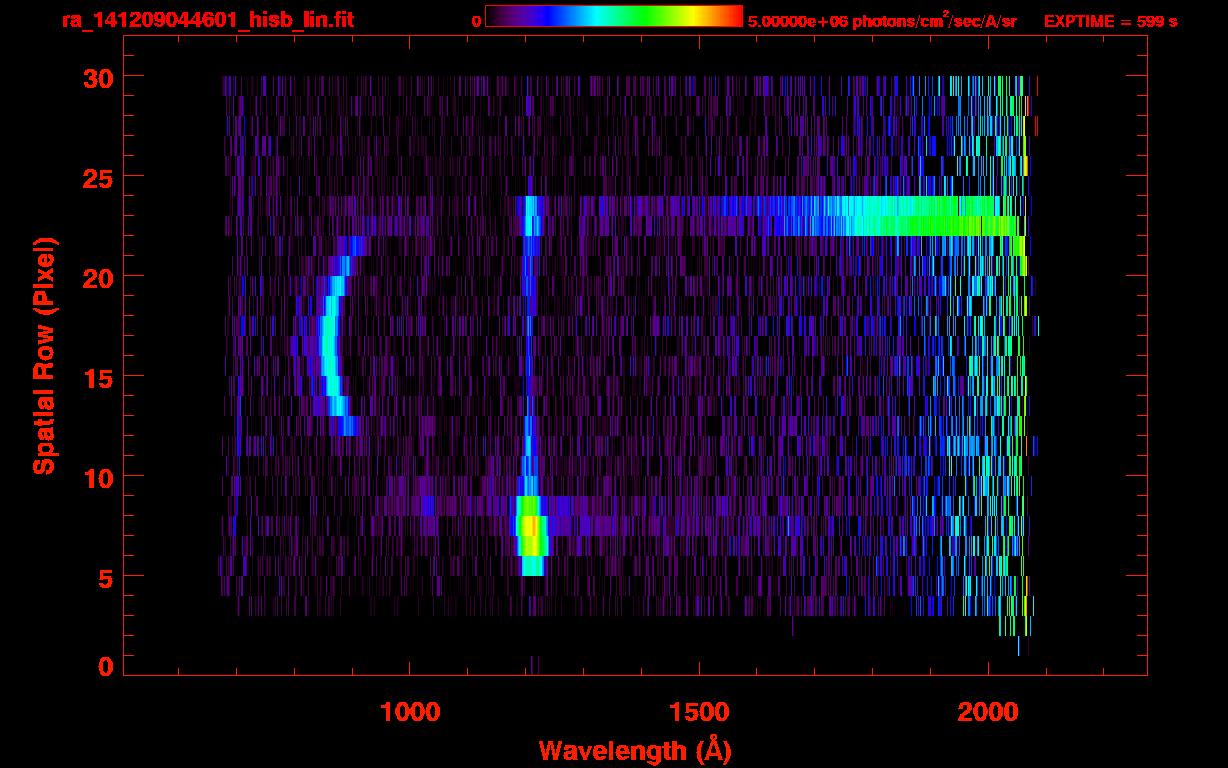The width and height of the screenshot is (1228, 768).
Task: Click the y-axis tick label 30
Action: pos(96,77)
